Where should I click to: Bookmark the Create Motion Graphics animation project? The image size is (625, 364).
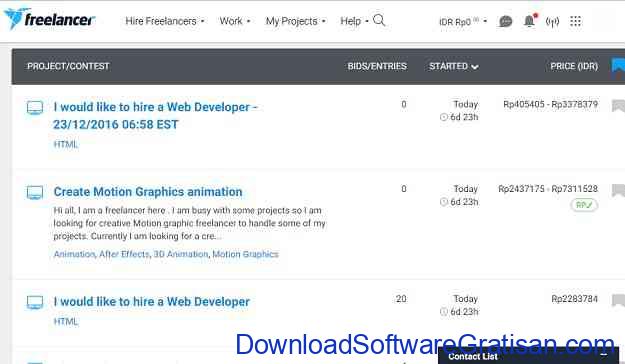click(x=618, y=191)
